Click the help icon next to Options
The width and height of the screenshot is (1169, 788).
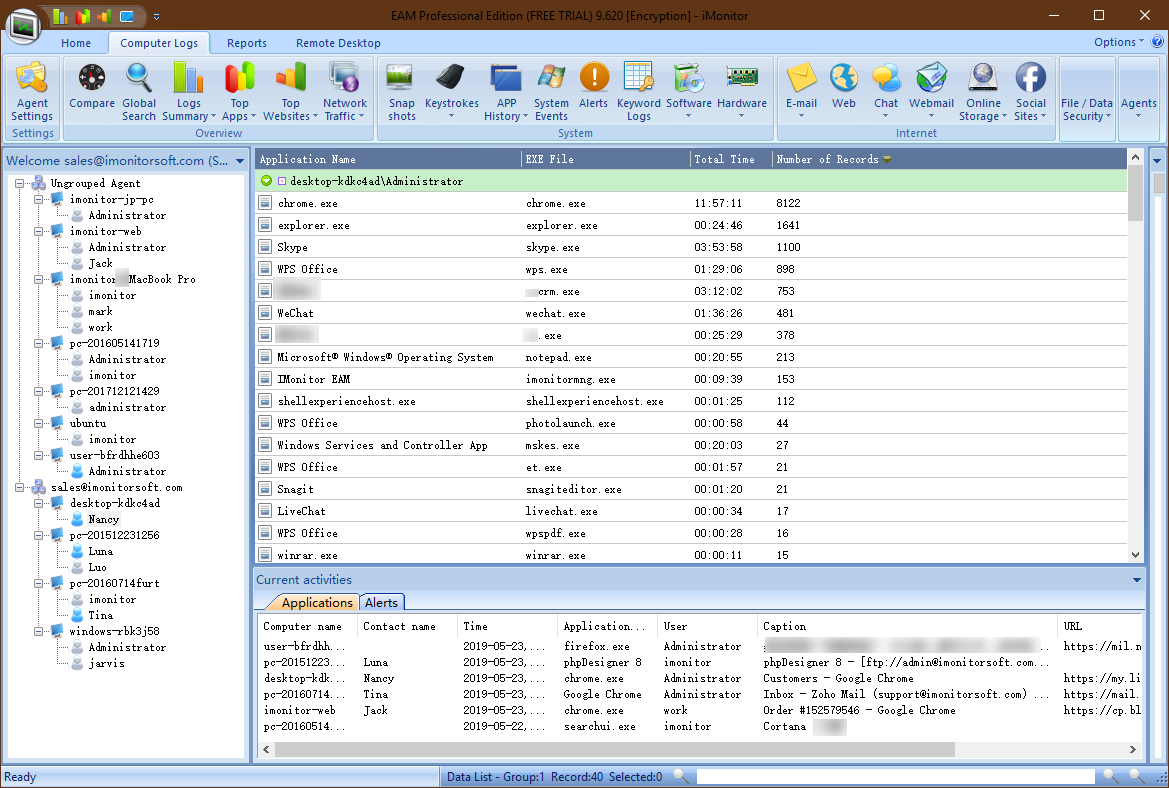(1157, 42)
